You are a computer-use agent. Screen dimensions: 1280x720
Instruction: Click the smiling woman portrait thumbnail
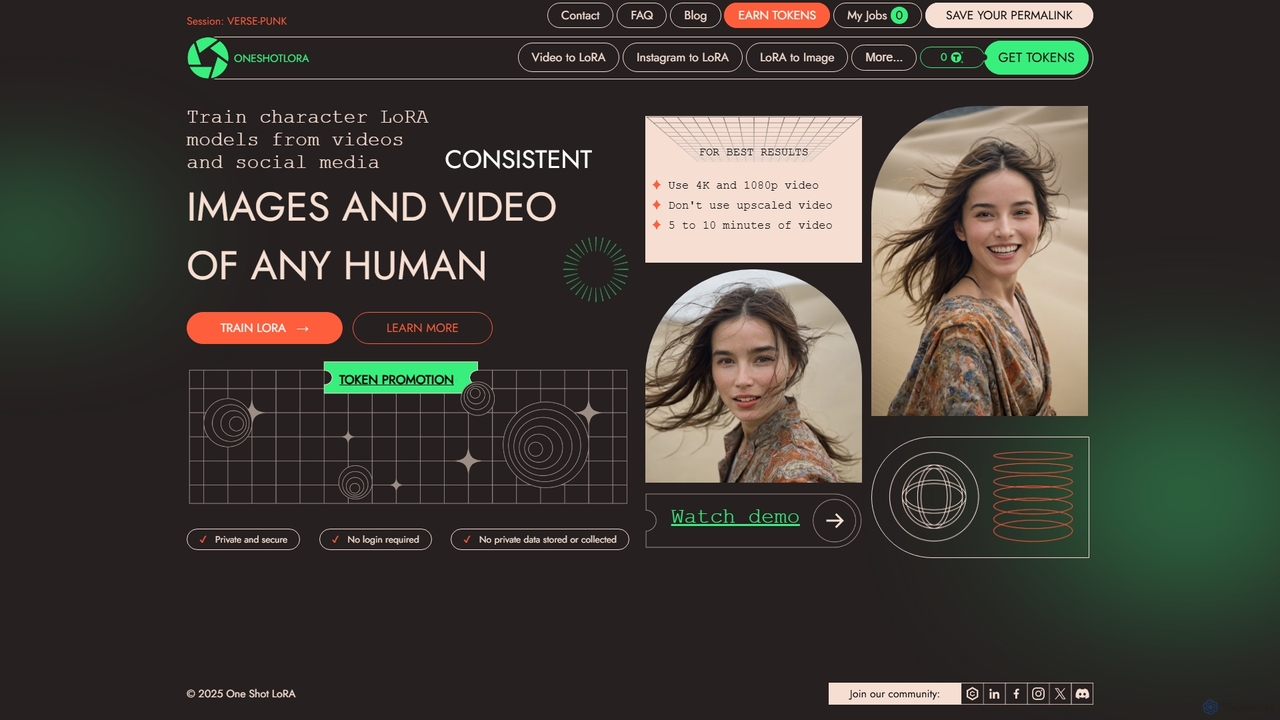point(979,261)
